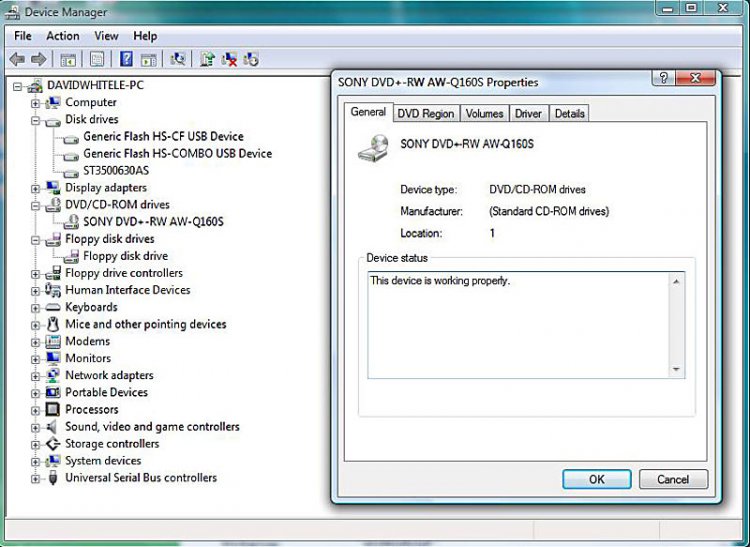Click the Properties dialog help question-mark button
The height and width of the screenshot is (547, 750).
[x=663, y=78]
